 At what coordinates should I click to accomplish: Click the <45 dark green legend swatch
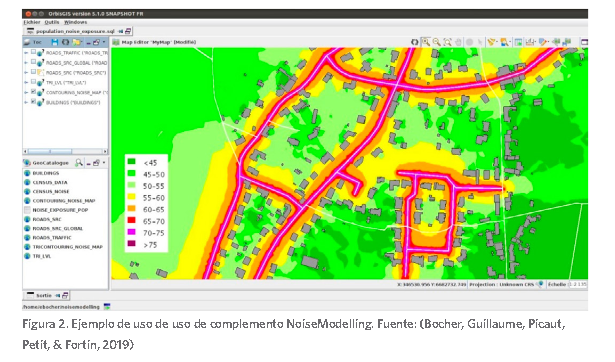click(x=131, y=161)
